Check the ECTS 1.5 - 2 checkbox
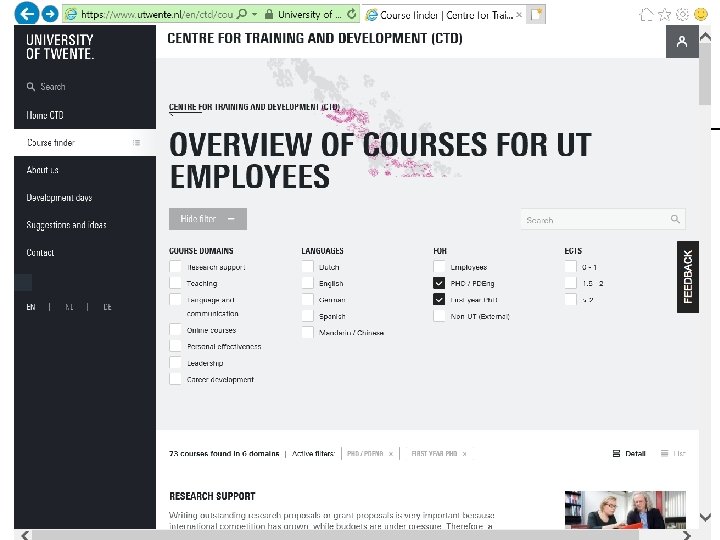Screen dimensions: 720x540 pyautogui.click(x=571, y=283)
